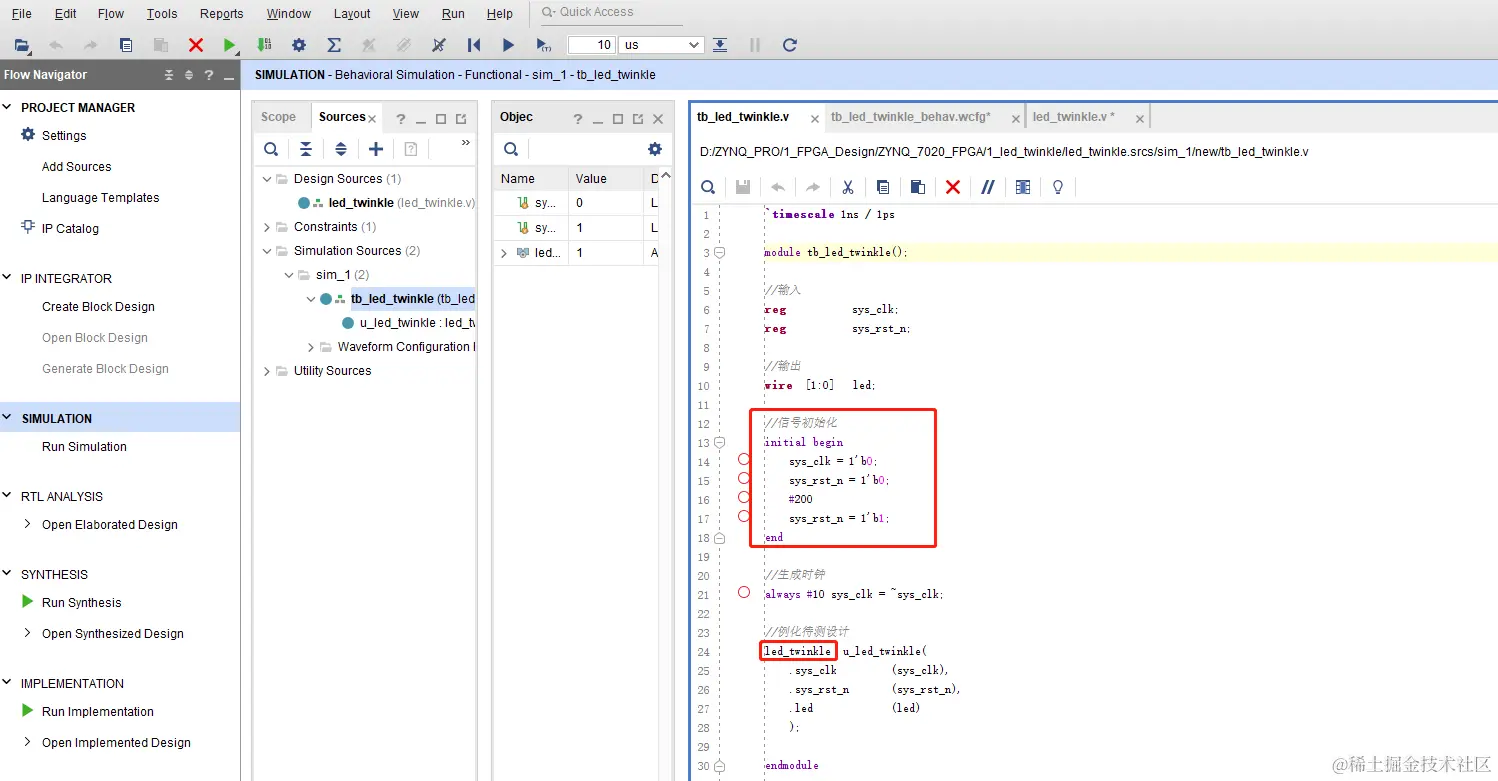Collapse the sim_1 folder
Screen dimensions: 1498x781
[289, 275]
